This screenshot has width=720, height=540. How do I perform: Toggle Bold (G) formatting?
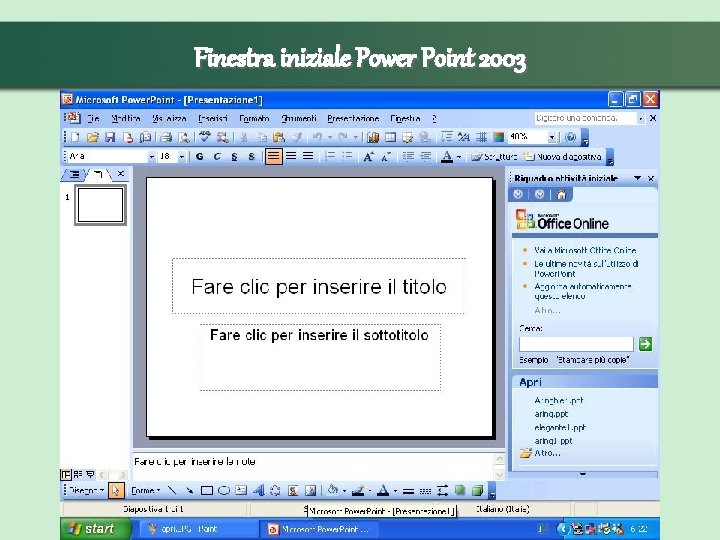pyautogui.click(x=199, y=157)
